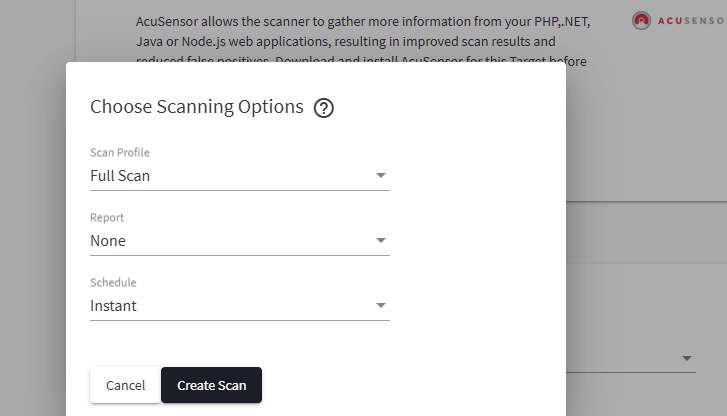The image size is (727, 416).
Task: Click the Schedule dropdown arrow
Action: tap(380, 306)
